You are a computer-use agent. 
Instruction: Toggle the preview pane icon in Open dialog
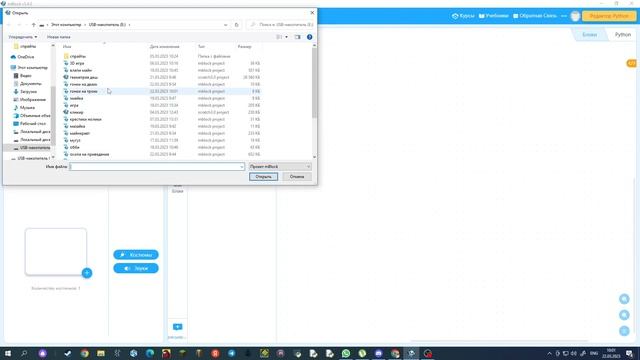tap(298, 37)
